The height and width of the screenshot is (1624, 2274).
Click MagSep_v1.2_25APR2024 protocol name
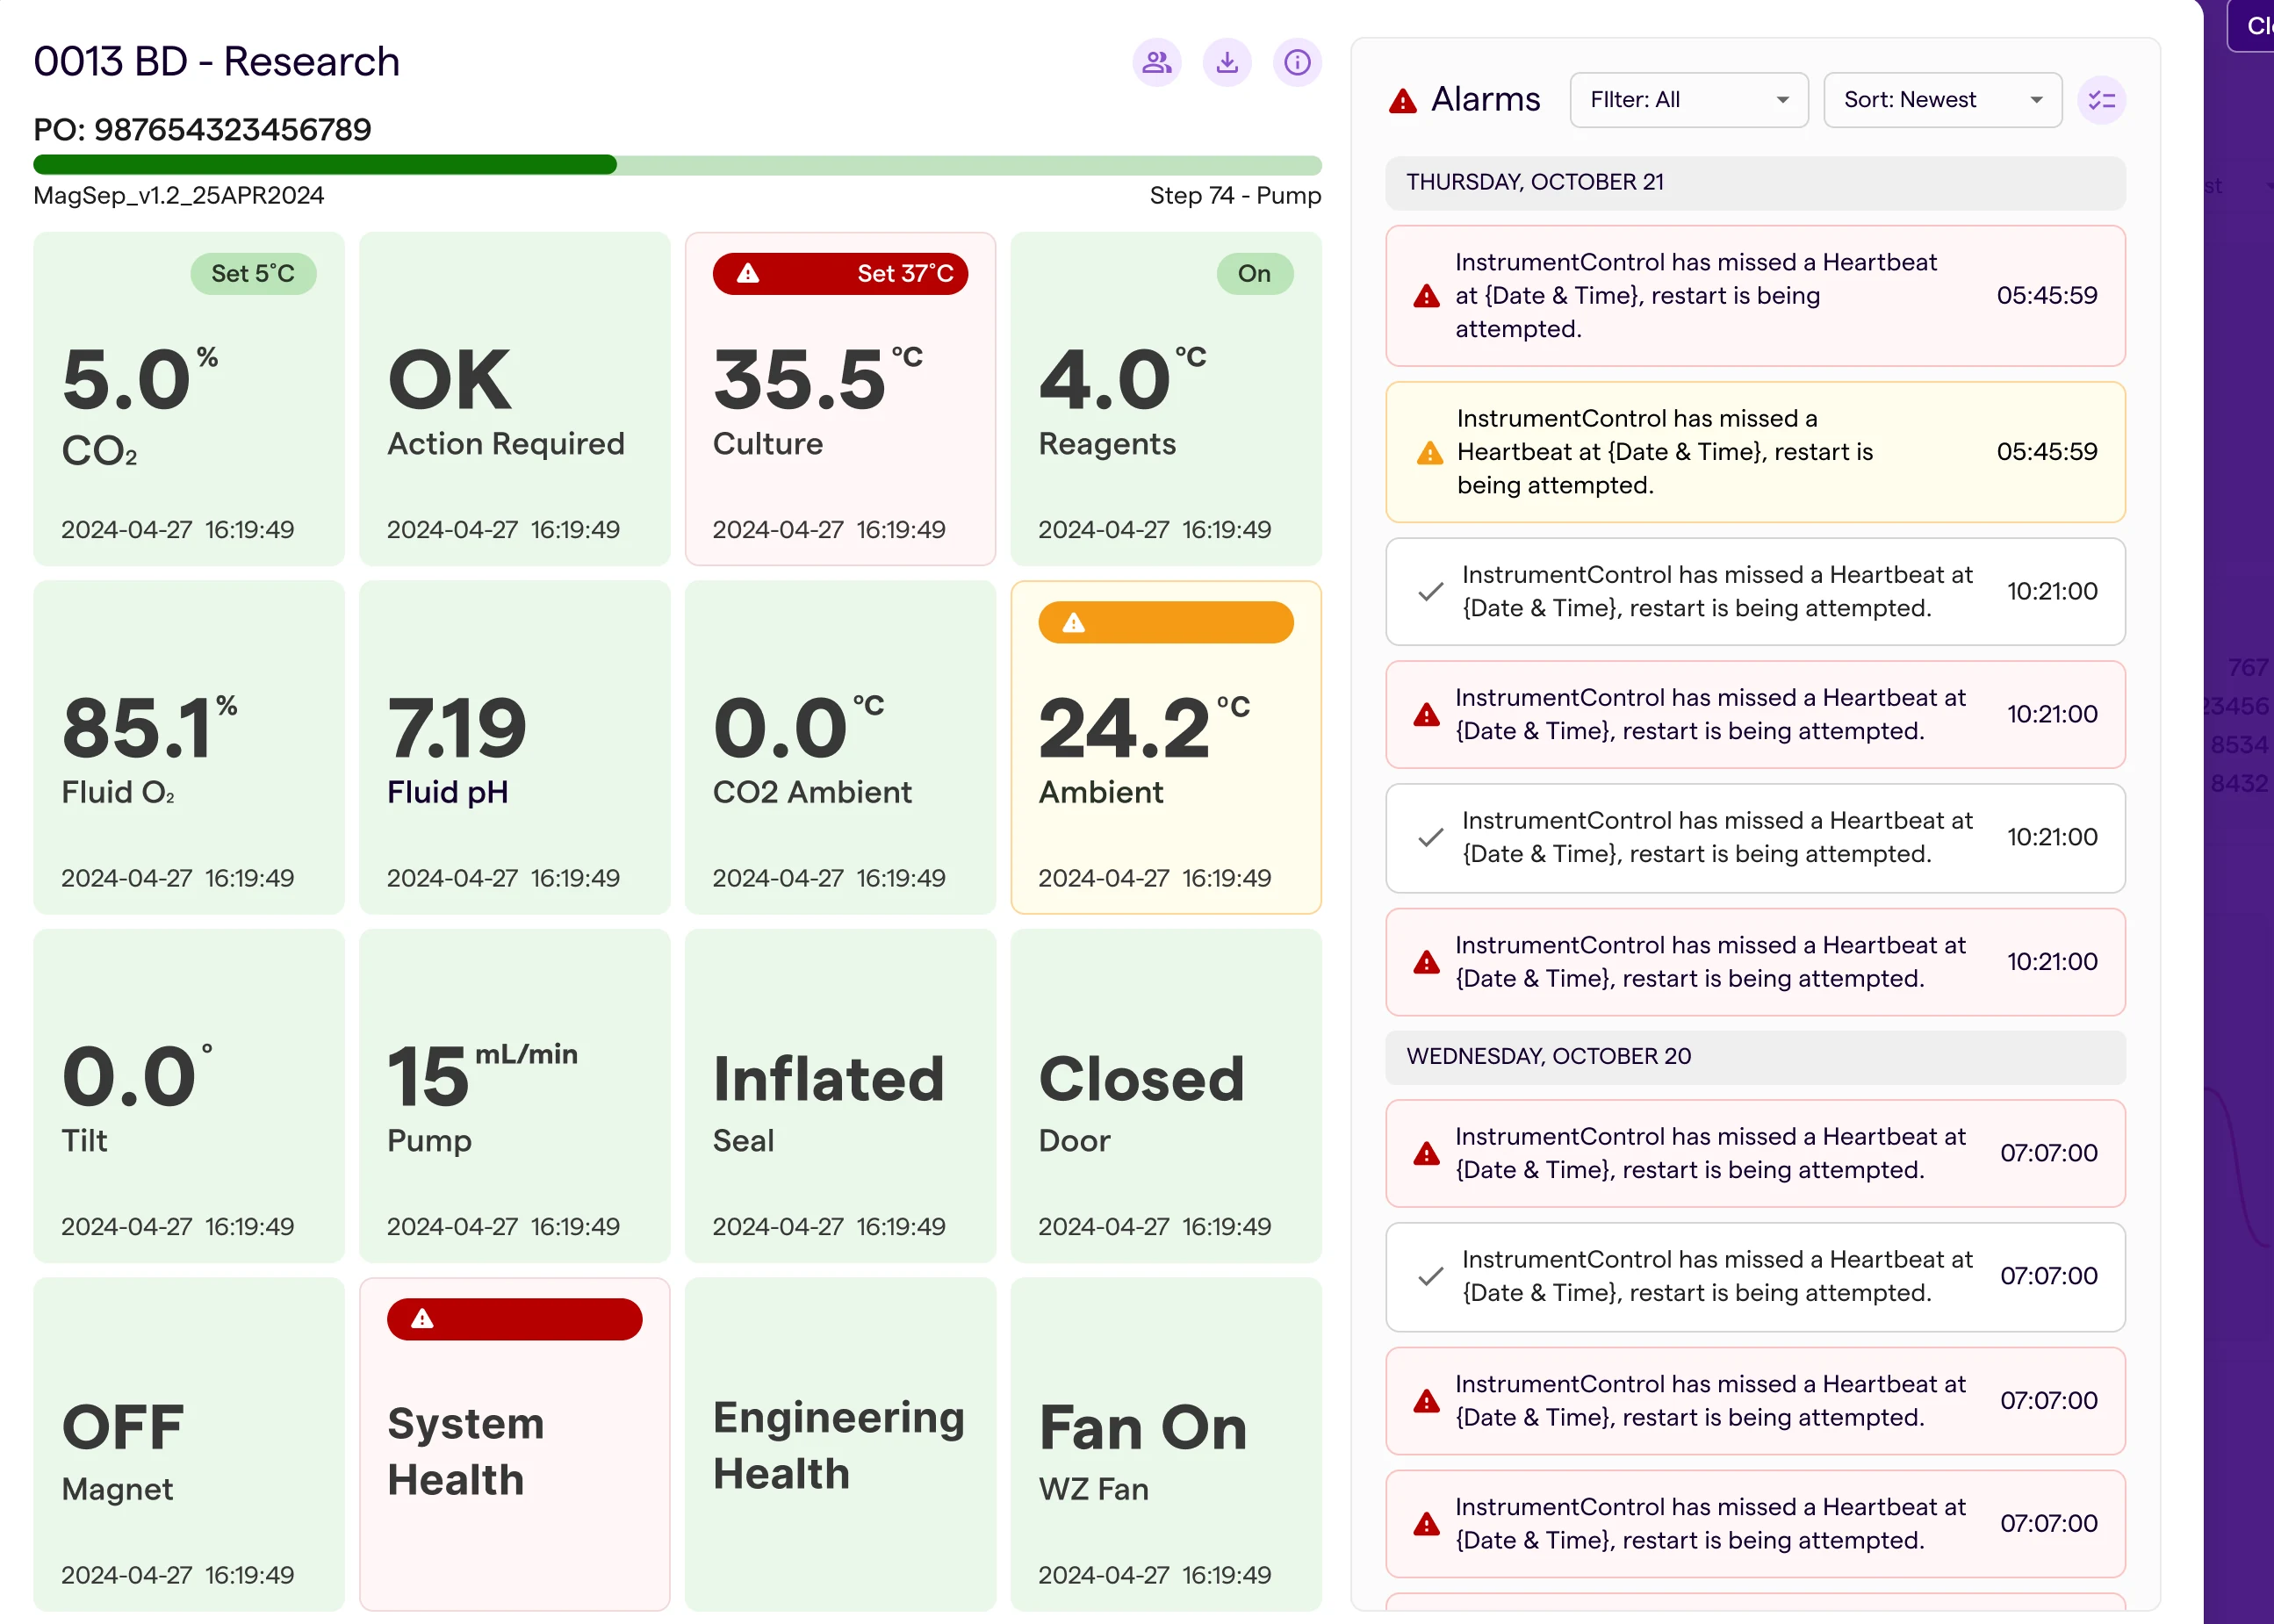click(x=179, y=195)
